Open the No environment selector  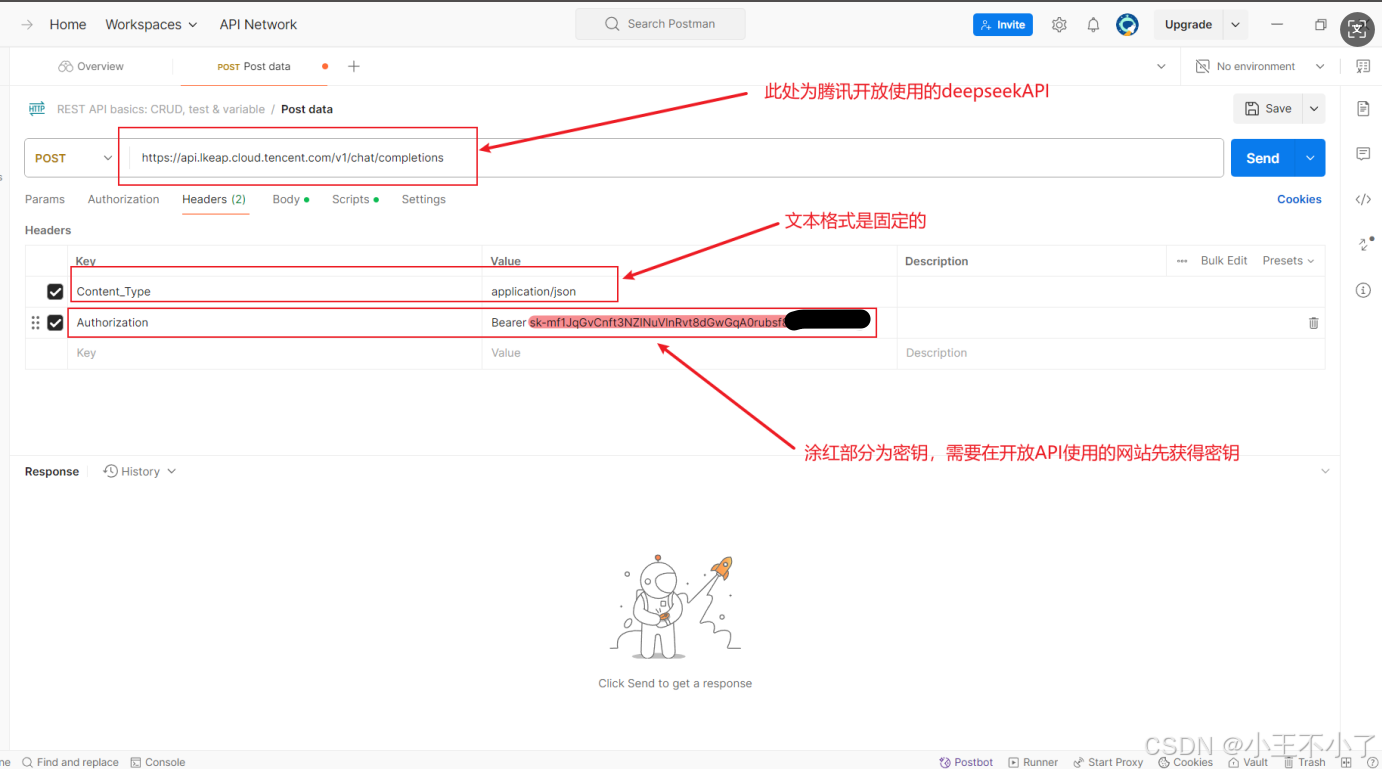pyautogui.click(x=1260, y=66)
